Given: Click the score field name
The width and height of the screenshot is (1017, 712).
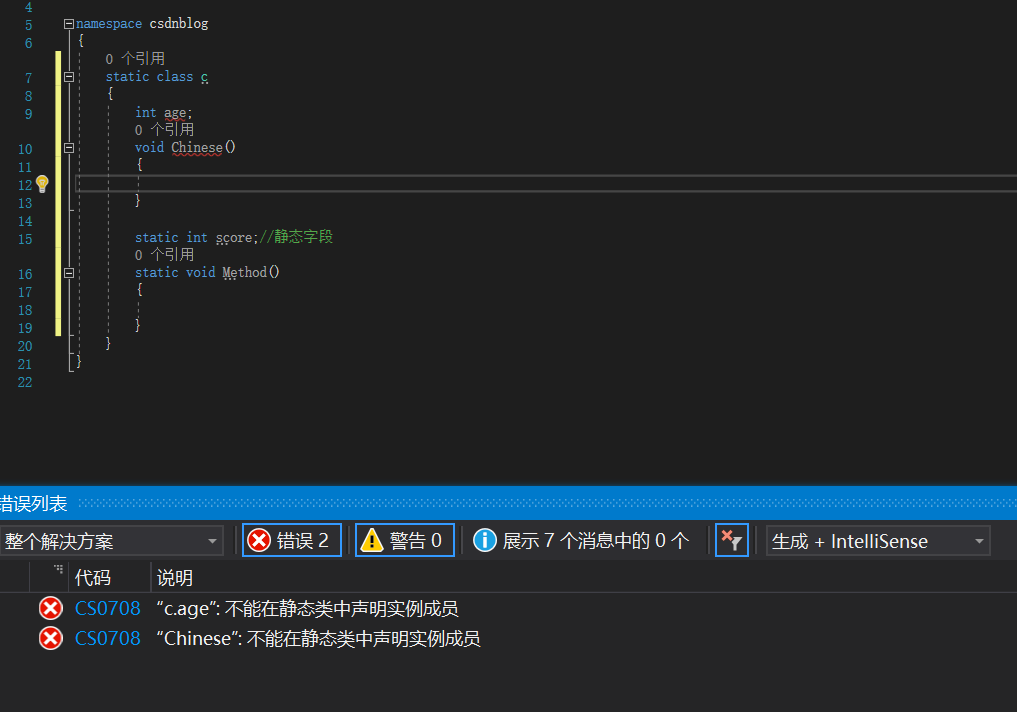Looking at the screenshot, I should [233, 237].
